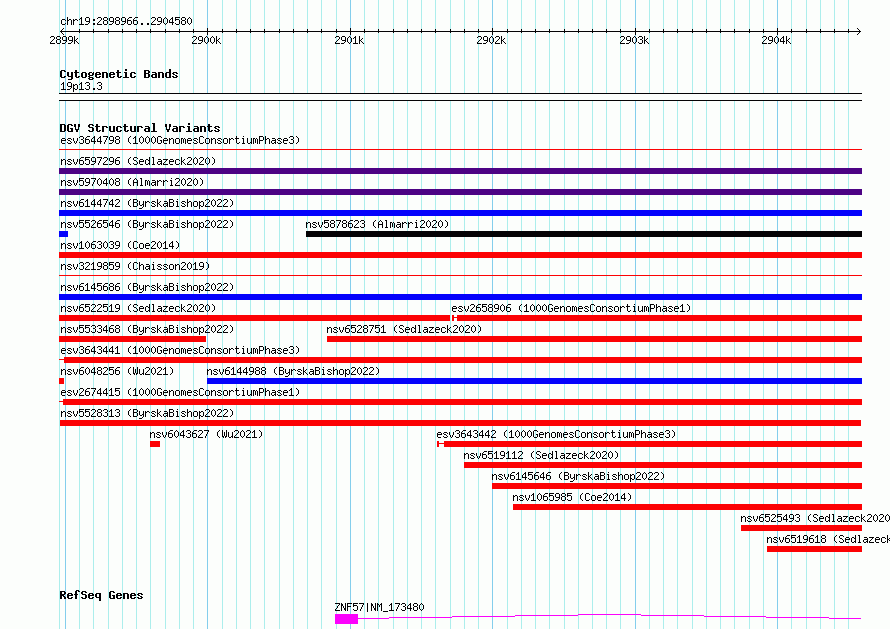Viewport: 890px width, 629px height.
Task: Open the esv3643442 variant label
Action: point(556,434)
